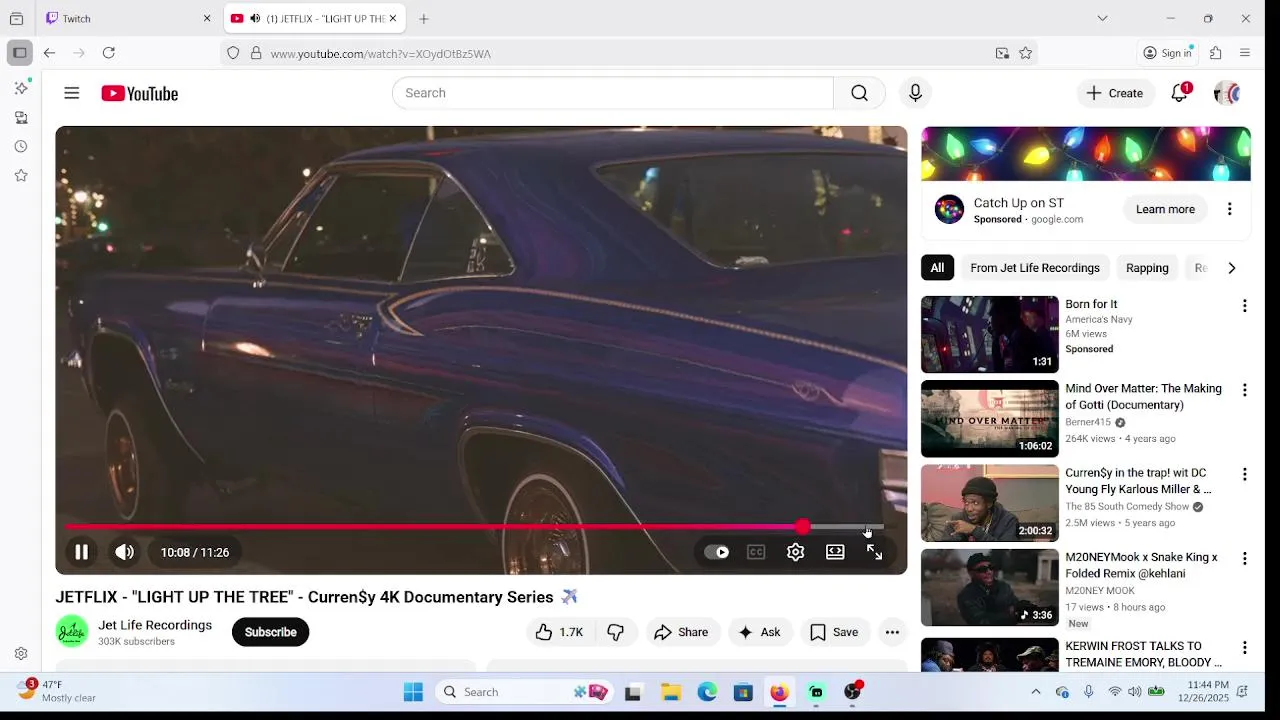List all tabs dropdown arrow

click(x=1102, y=18)
